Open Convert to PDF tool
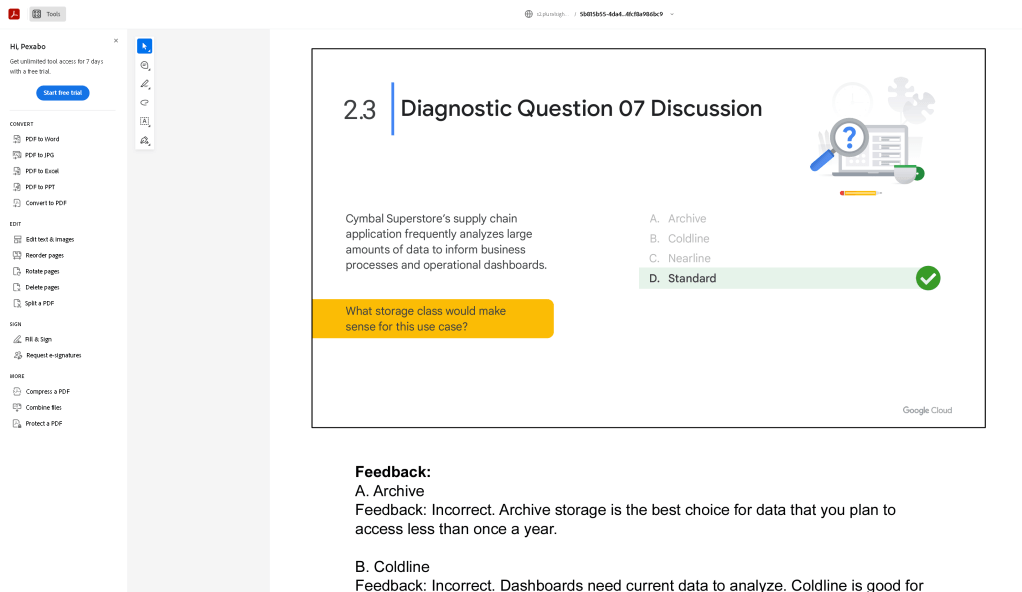This screenshot has width=1022, height=592. (x=46, y=203)
